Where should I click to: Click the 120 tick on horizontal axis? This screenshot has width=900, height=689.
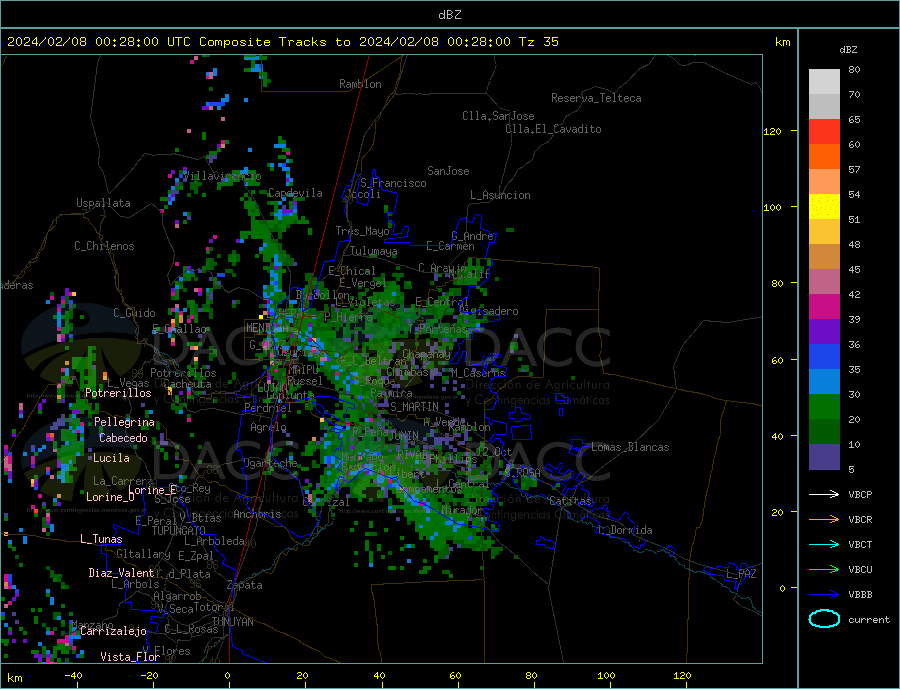682,676
